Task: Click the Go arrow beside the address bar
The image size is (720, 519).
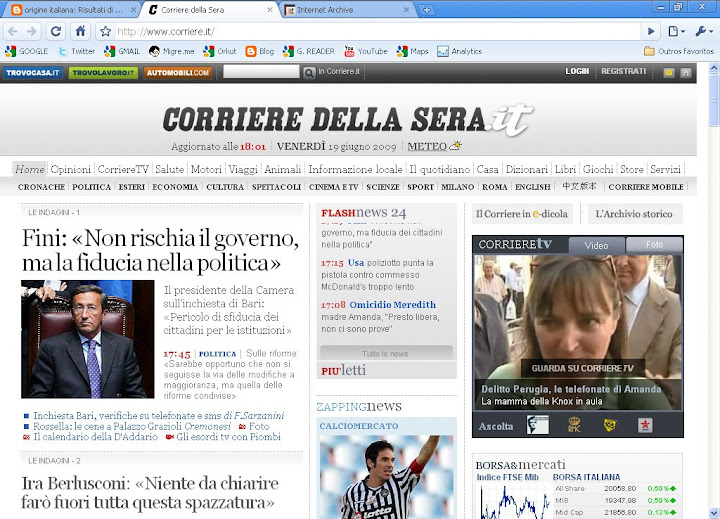Action: (x=651, y=31)
